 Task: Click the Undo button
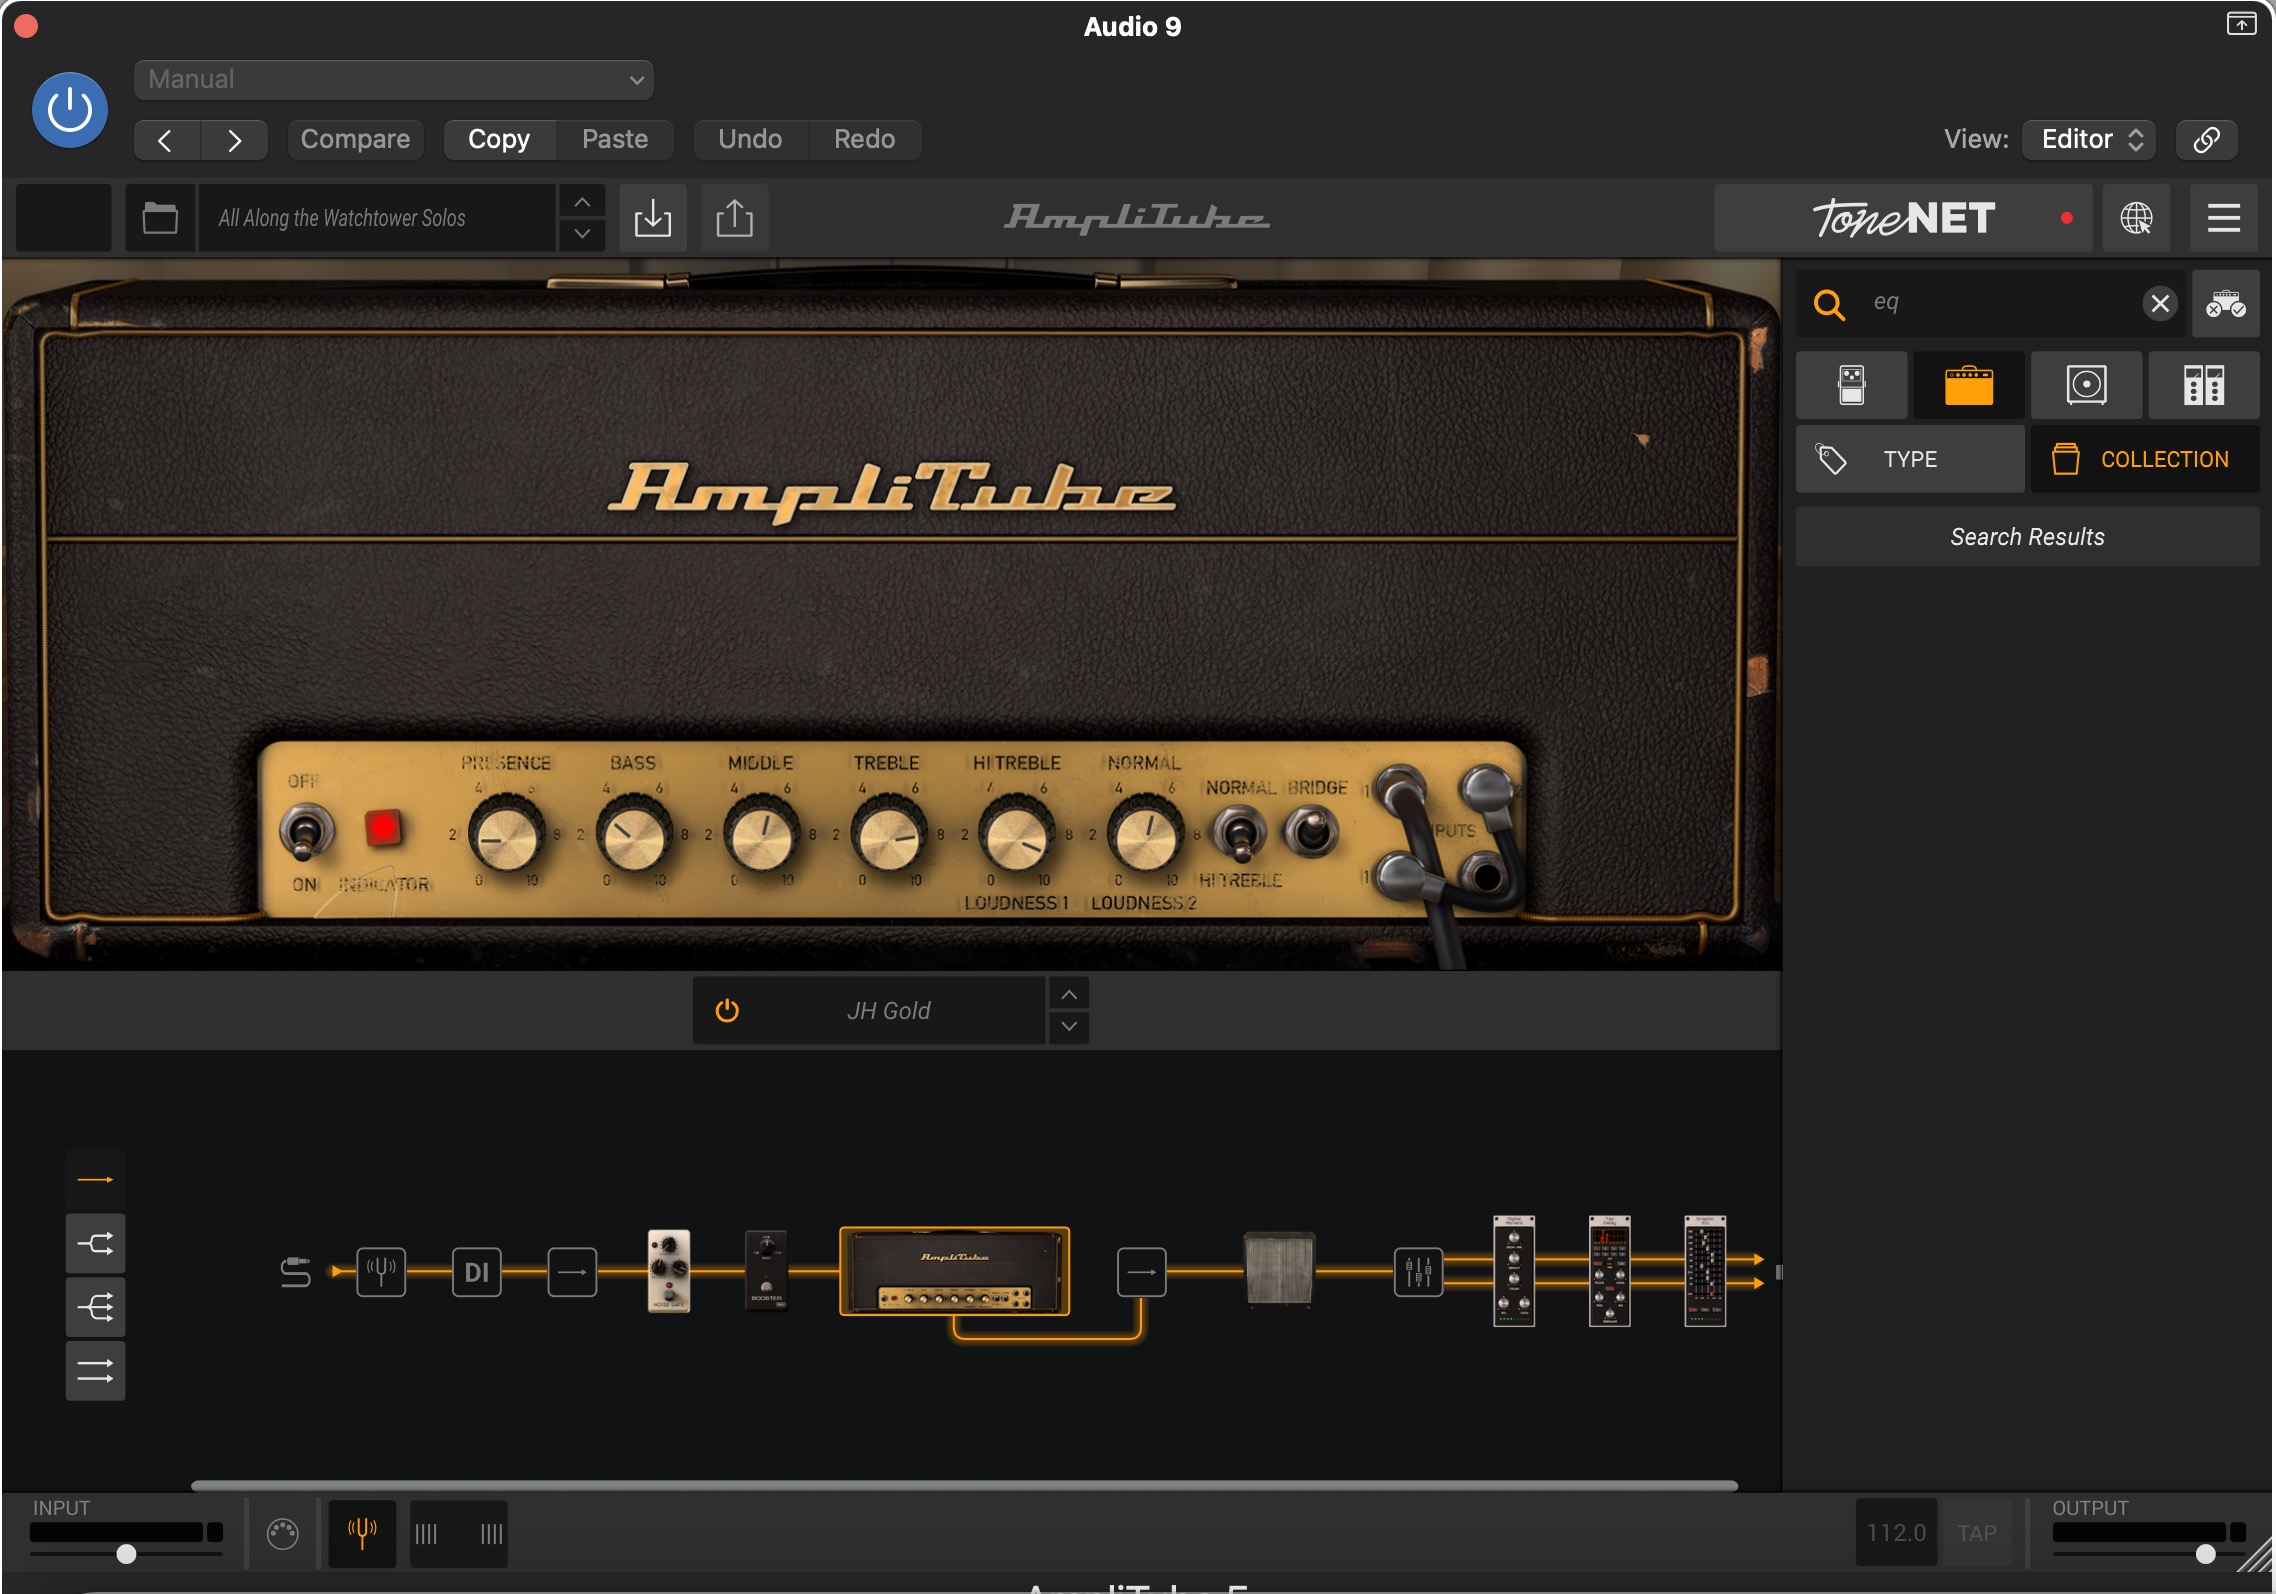pyautogui.click(x=750, y=140)
